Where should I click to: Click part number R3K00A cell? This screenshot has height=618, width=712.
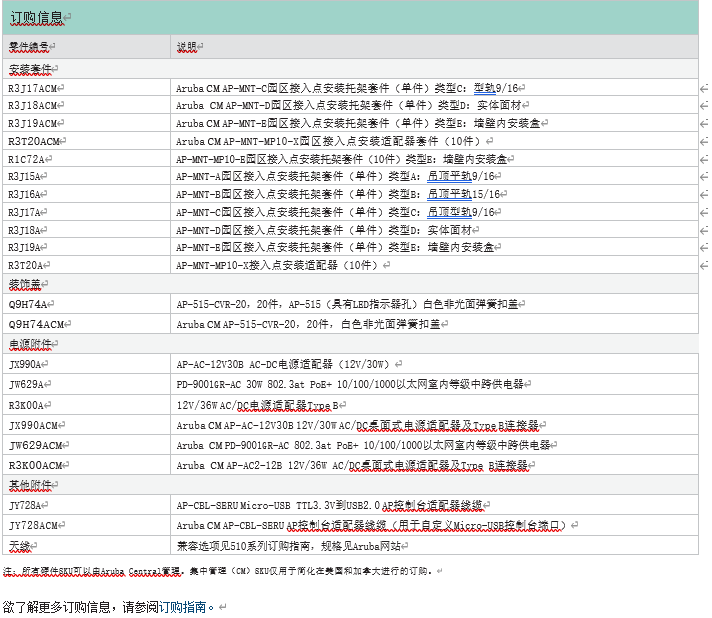click(x=87, y=405)
